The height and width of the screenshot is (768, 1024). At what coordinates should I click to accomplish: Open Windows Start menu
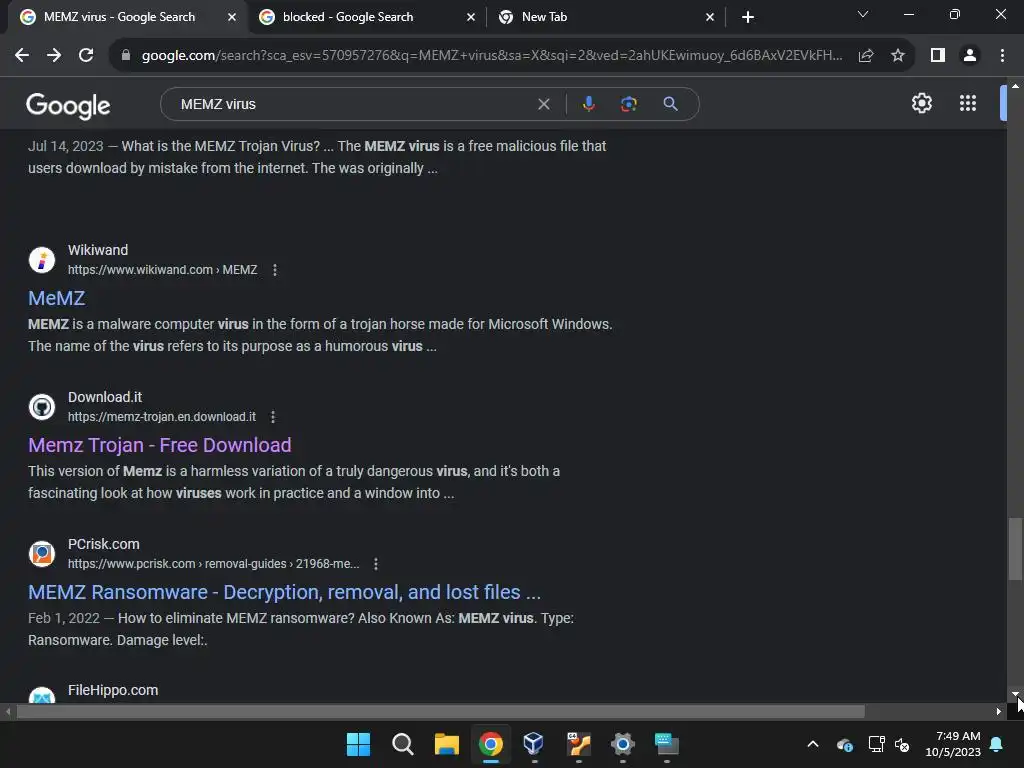tap(358, 744)
